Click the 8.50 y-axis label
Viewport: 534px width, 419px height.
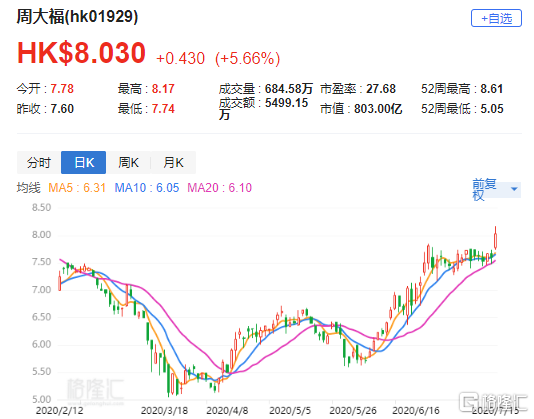(x=41, y=207)
